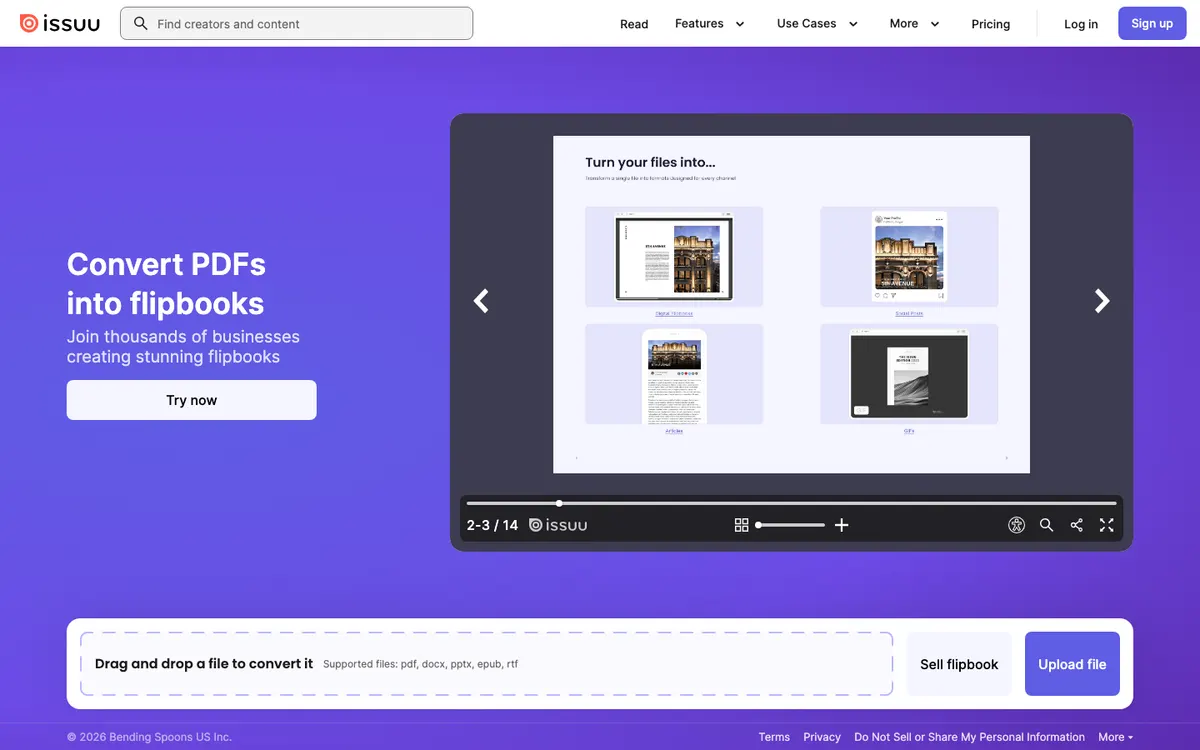The image size is (1200, 750).
Task: Open the Read page
Action: point(634,24)
